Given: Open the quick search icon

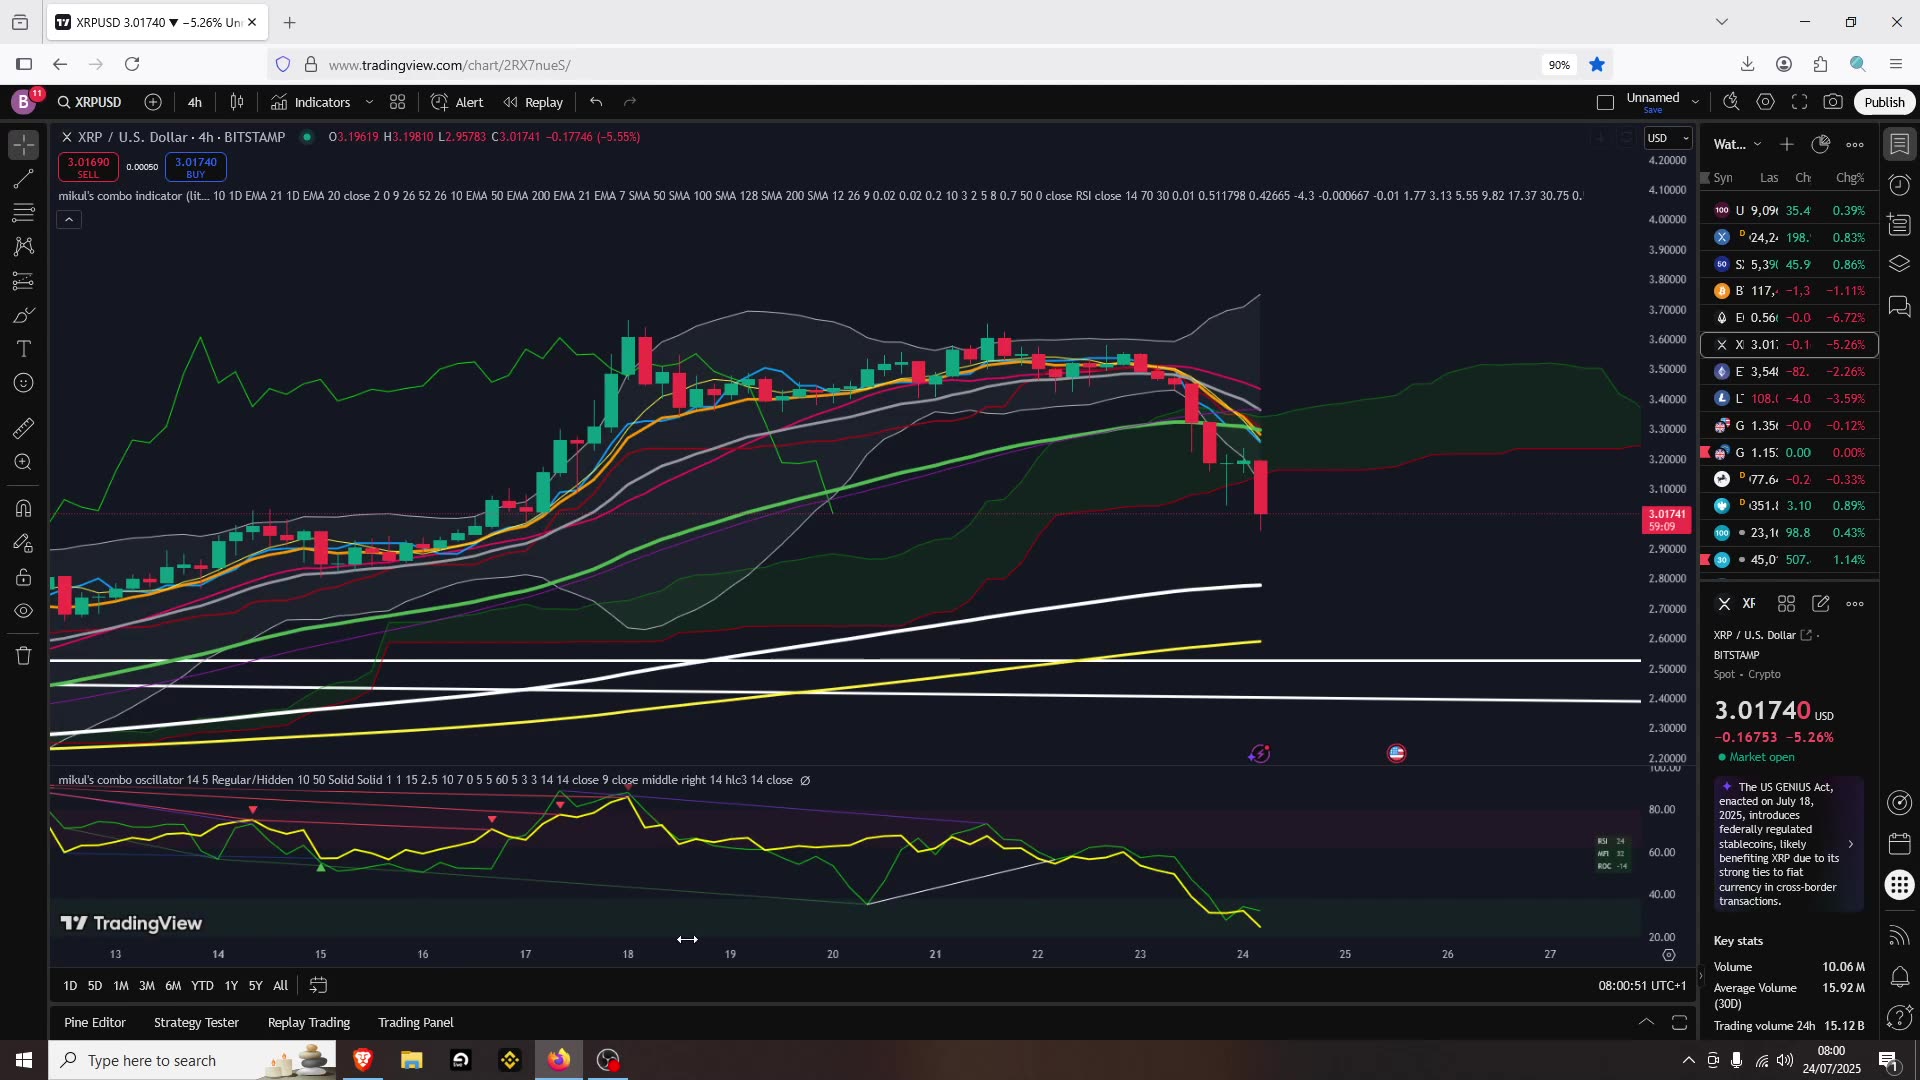Looking at the screenshot, I should (1731, 102).
